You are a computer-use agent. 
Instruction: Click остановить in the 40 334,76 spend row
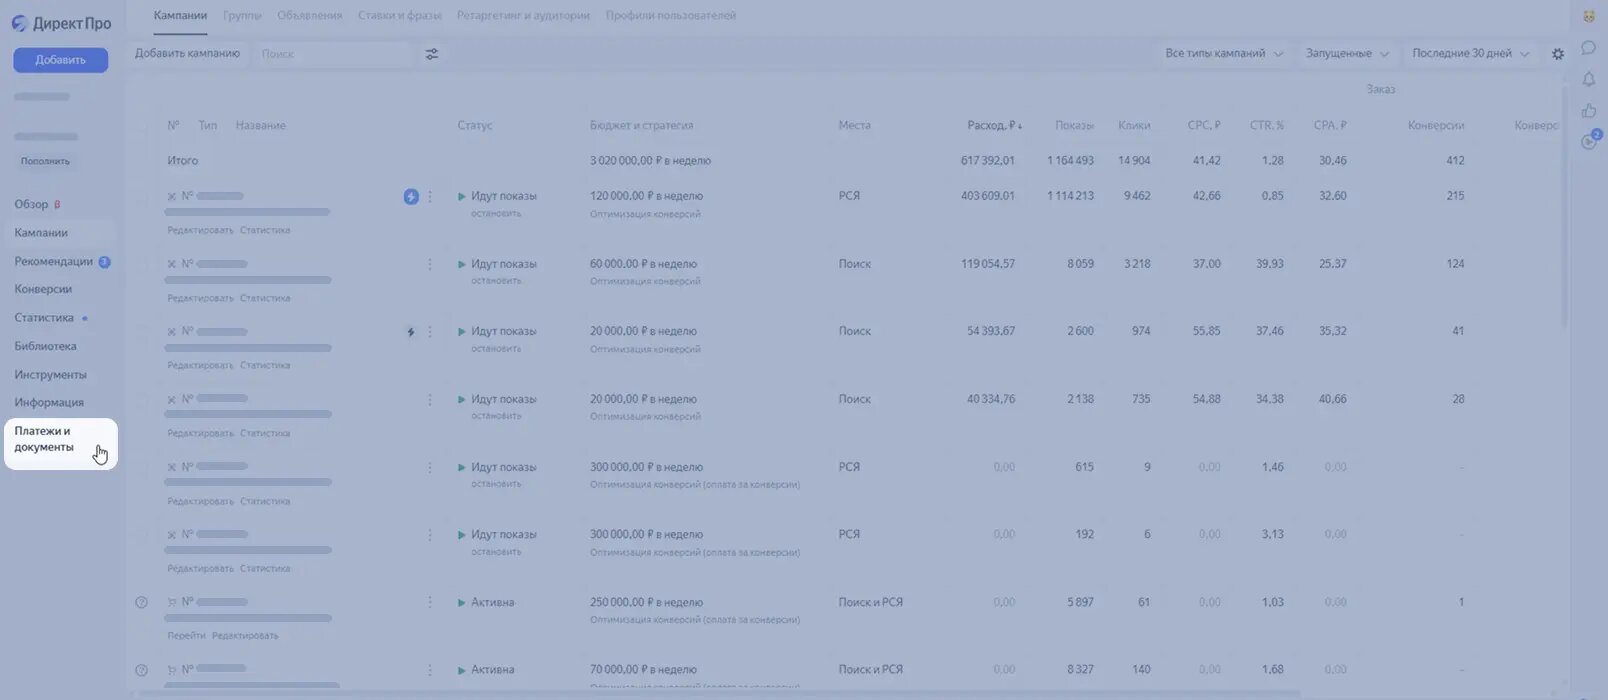pos(496,416)
